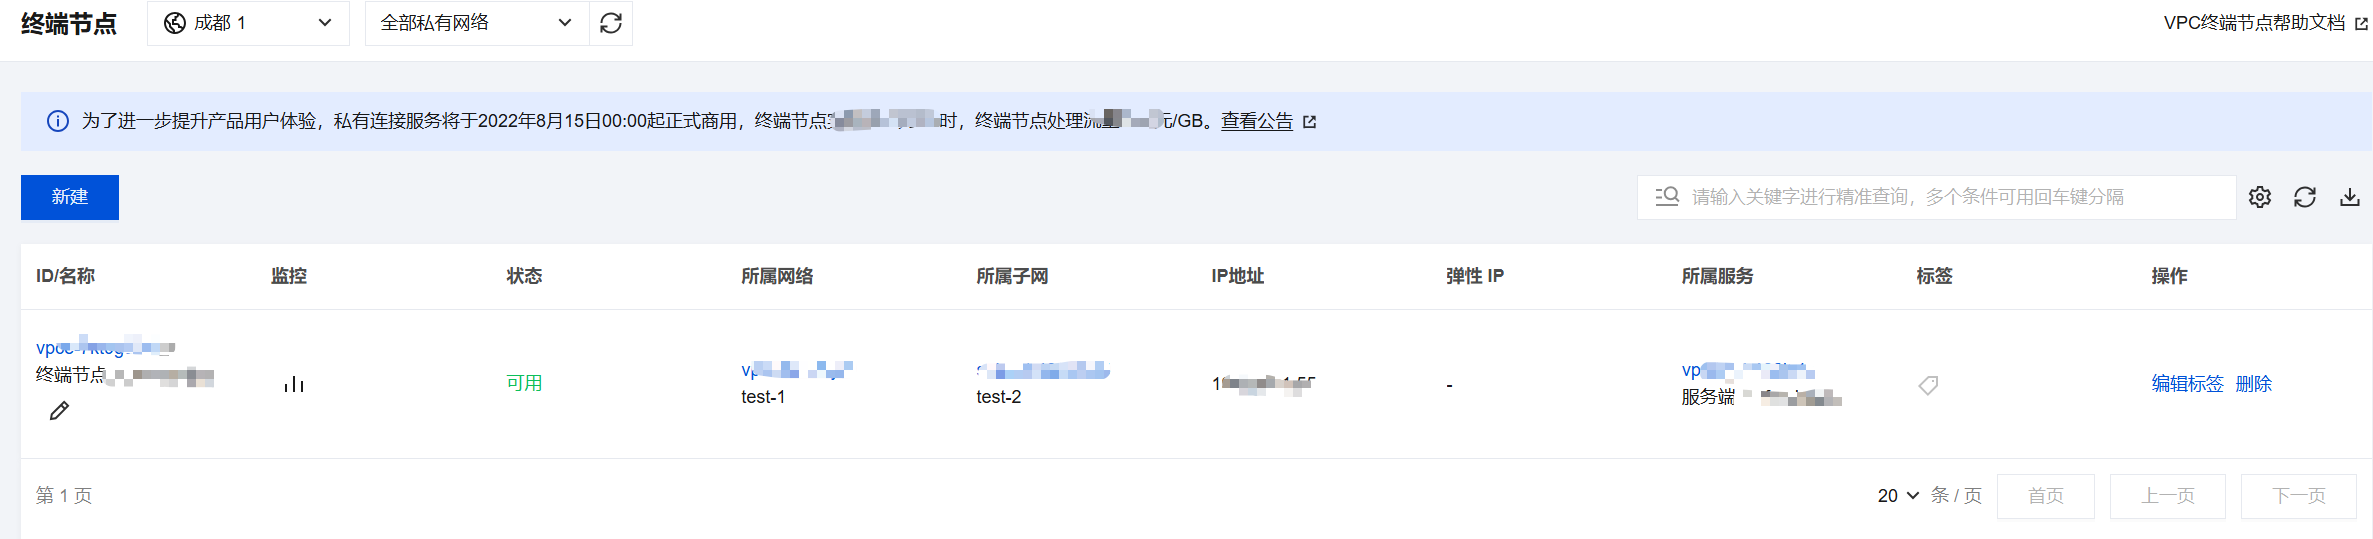This screenshot has height=539, width=2373.
Task: Click the 首页 pagination button
Action: tap(2046, 496)
